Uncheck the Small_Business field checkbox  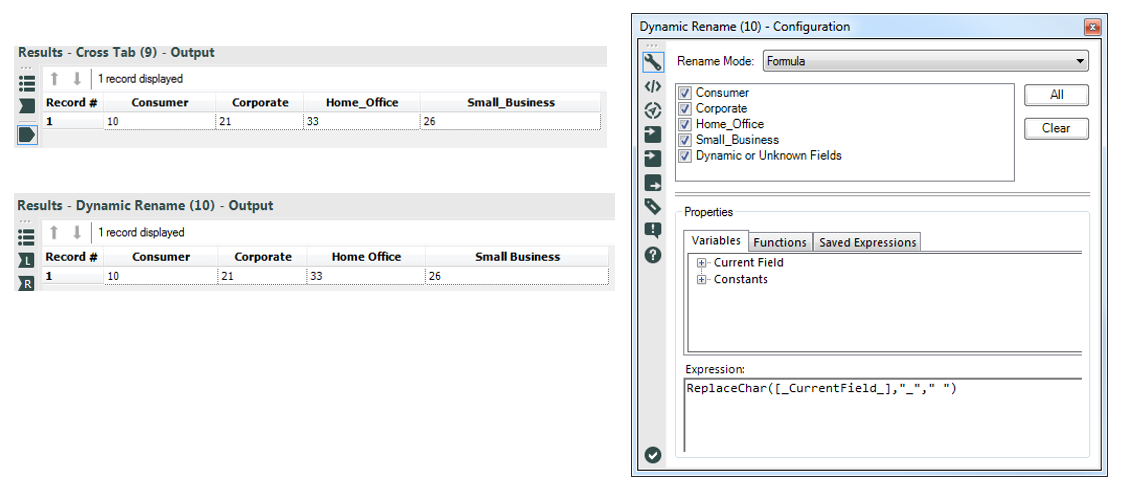tap(686, 140)
